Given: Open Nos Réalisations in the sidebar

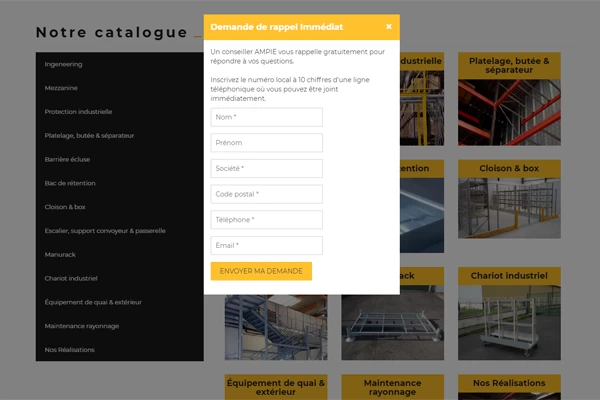Looking at the screenshot, I should pos(69,350).
